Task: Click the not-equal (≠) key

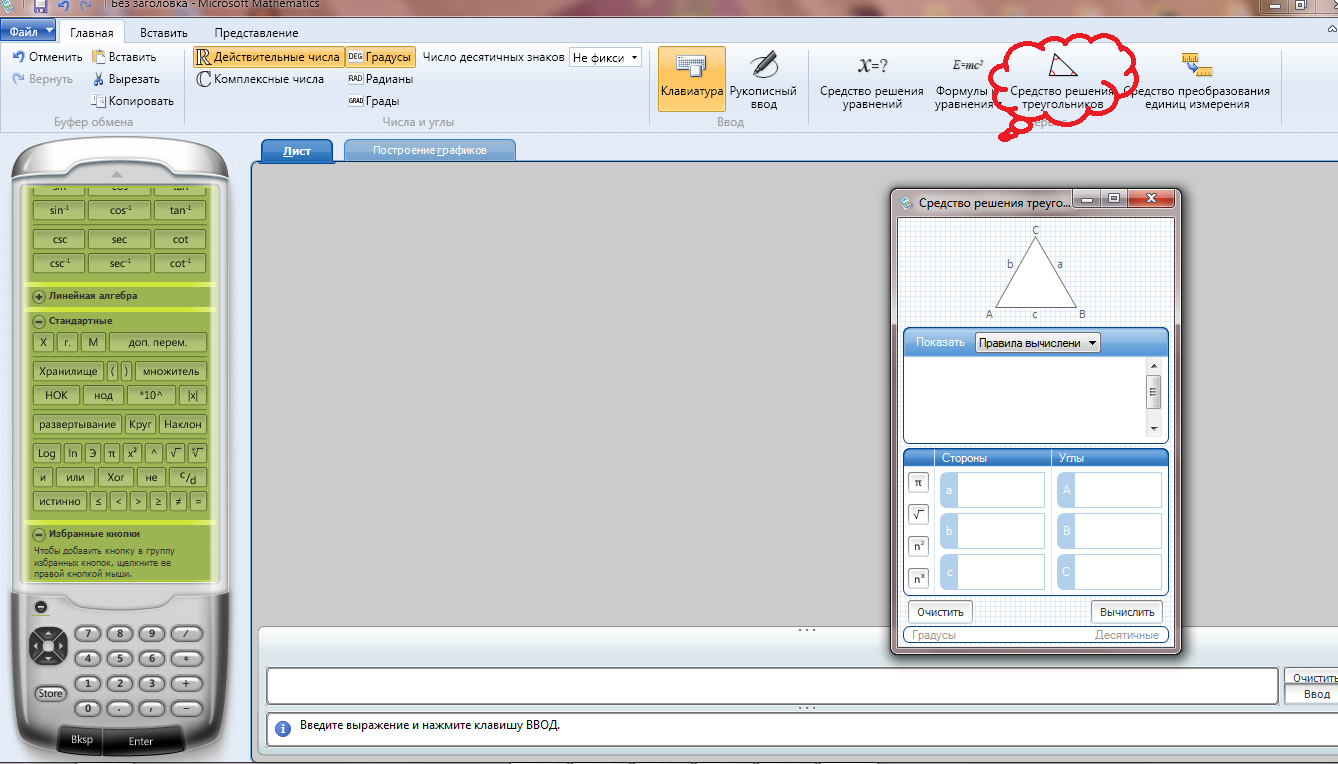Action: [x=179, y=501]
